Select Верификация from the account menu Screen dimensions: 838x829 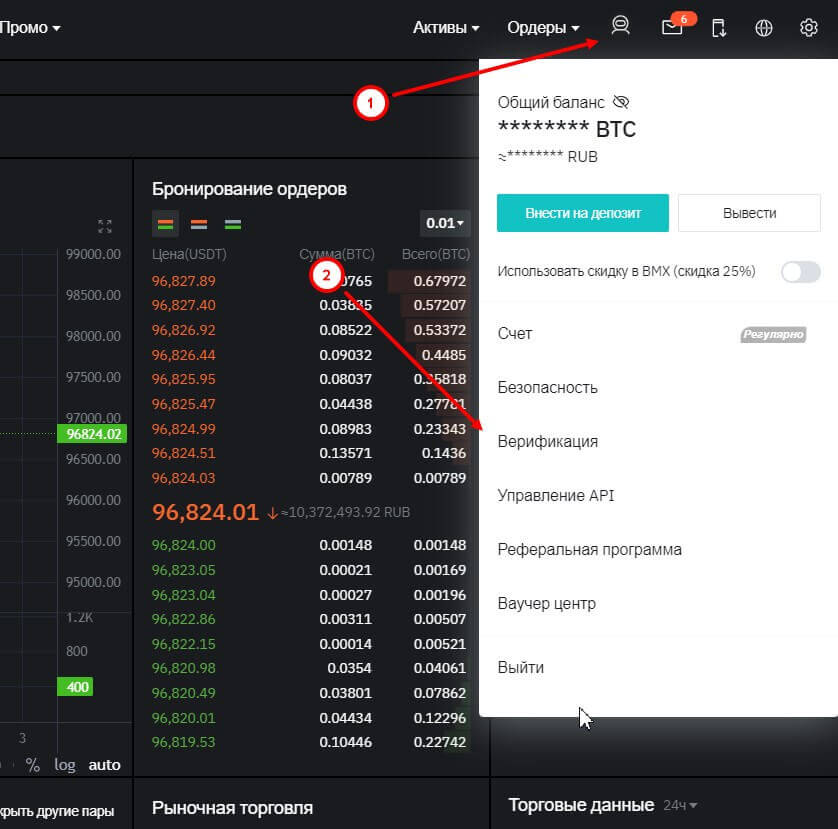tap(548, 441)
